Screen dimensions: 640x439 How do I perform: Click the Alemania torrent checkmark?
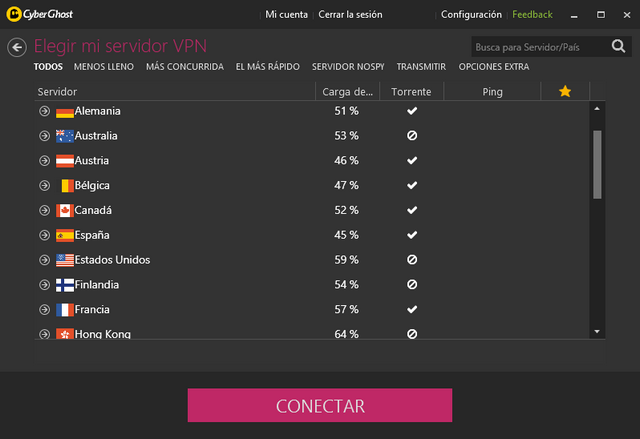[x=412, y=111]
